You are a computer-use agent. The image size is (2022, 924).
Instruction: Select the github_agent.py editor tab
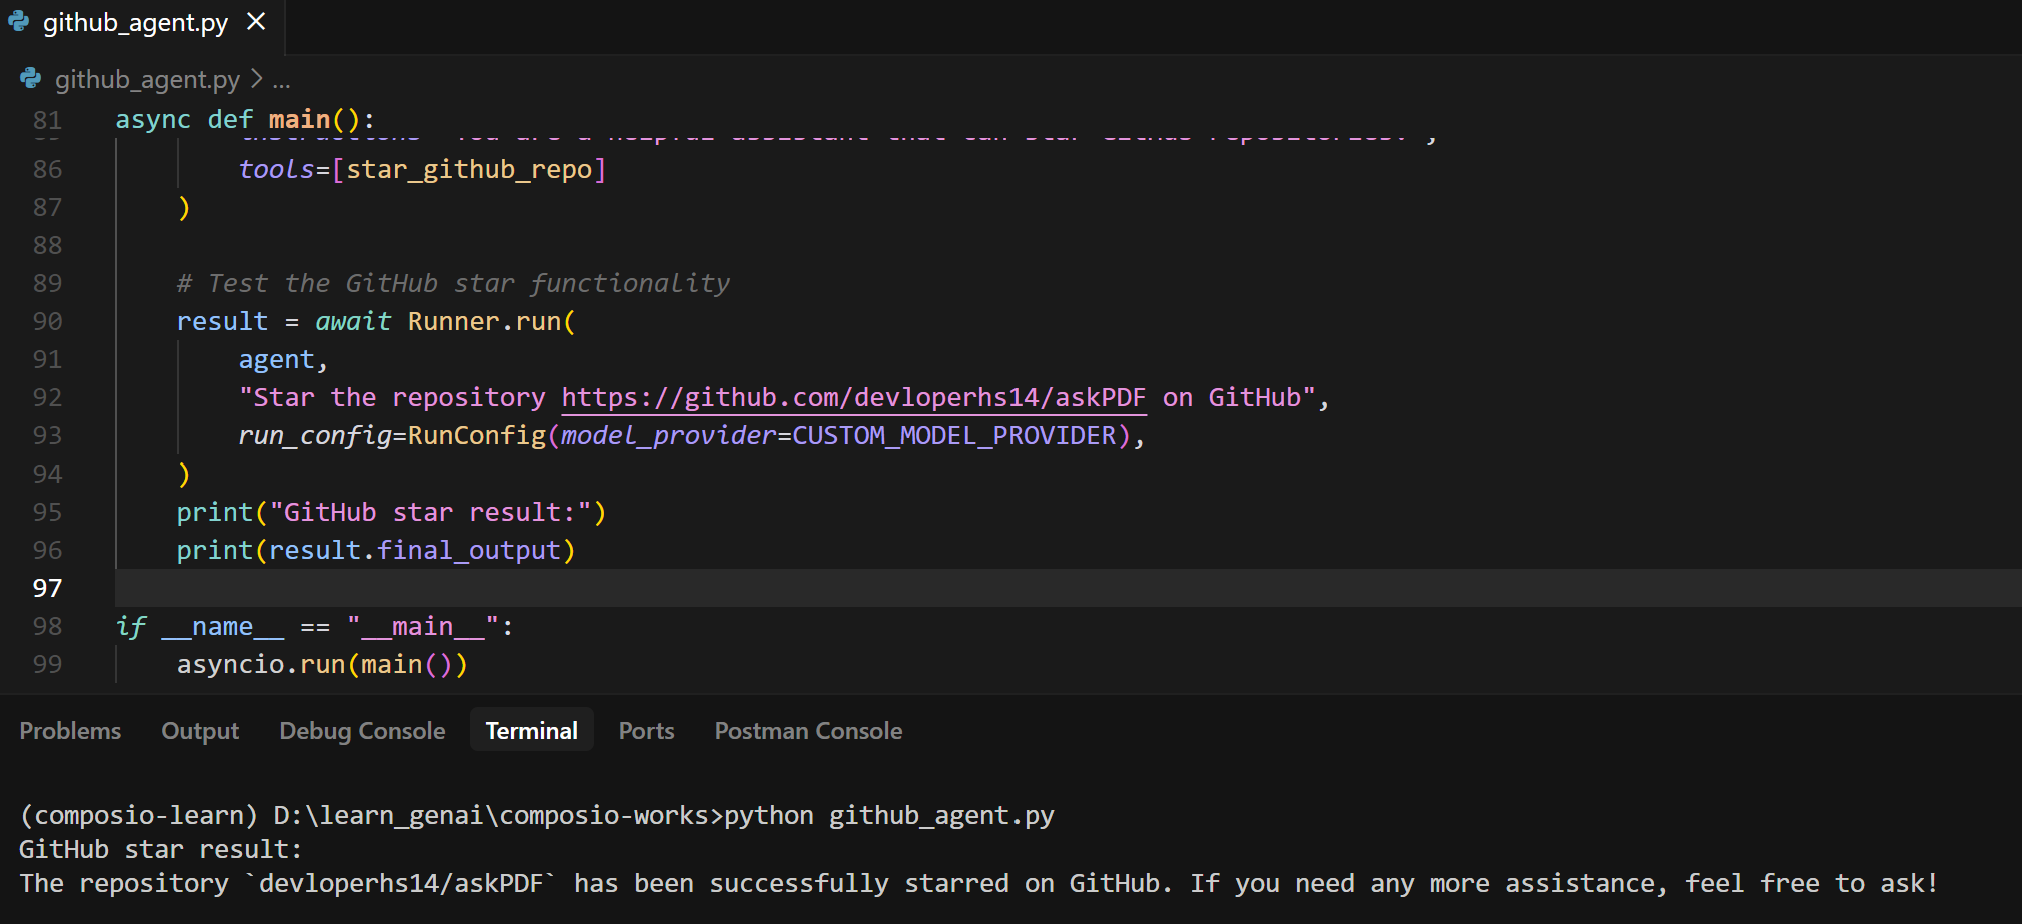coord(142,24)
